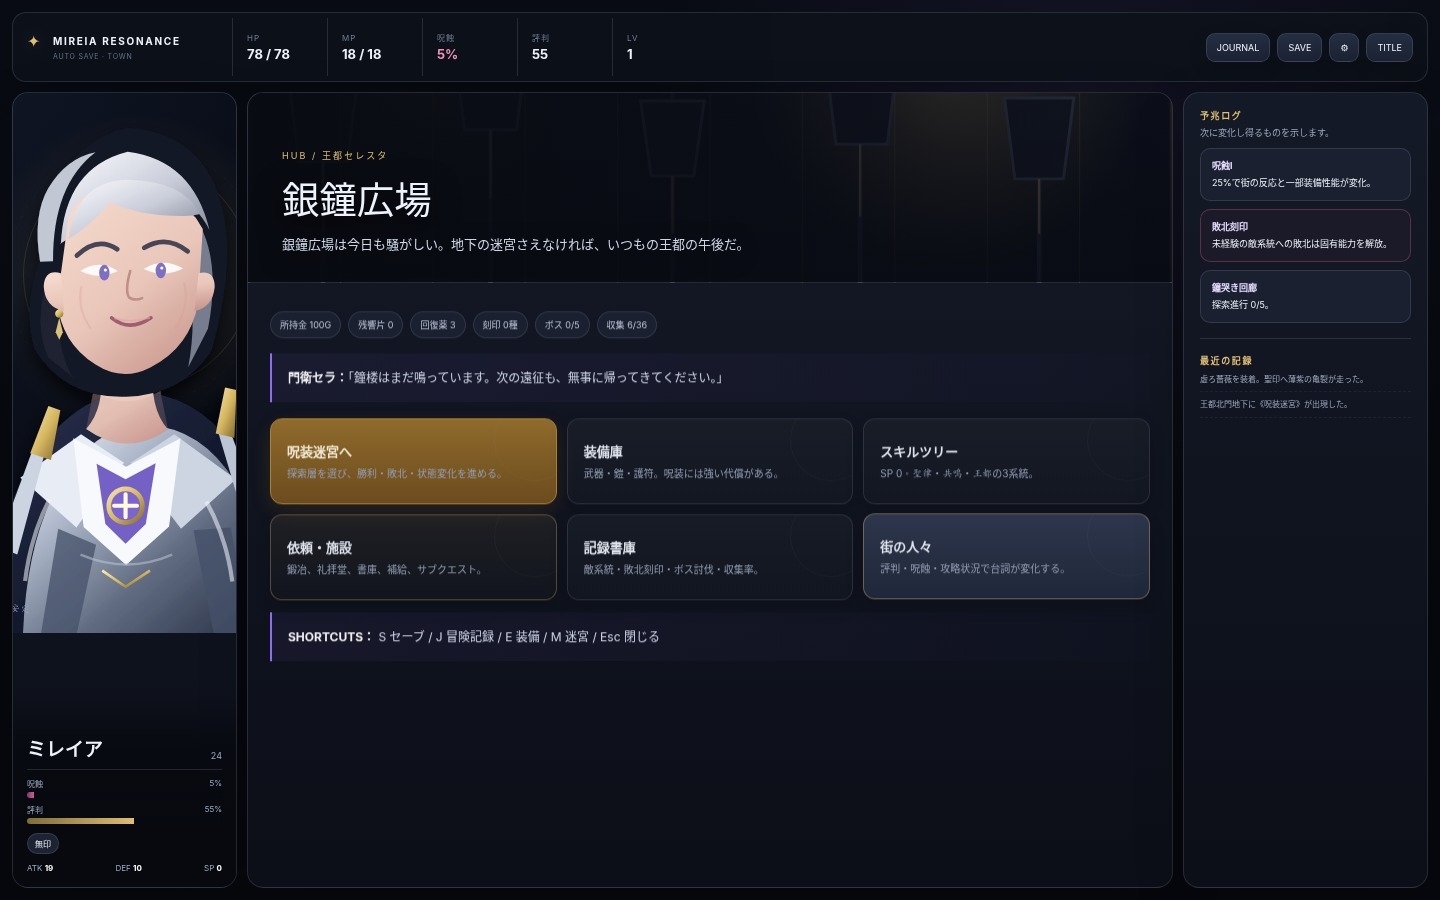Open the スキルツリー skill tree card
Viewport: 1440px width, 900px height.
coord(1006,461)
